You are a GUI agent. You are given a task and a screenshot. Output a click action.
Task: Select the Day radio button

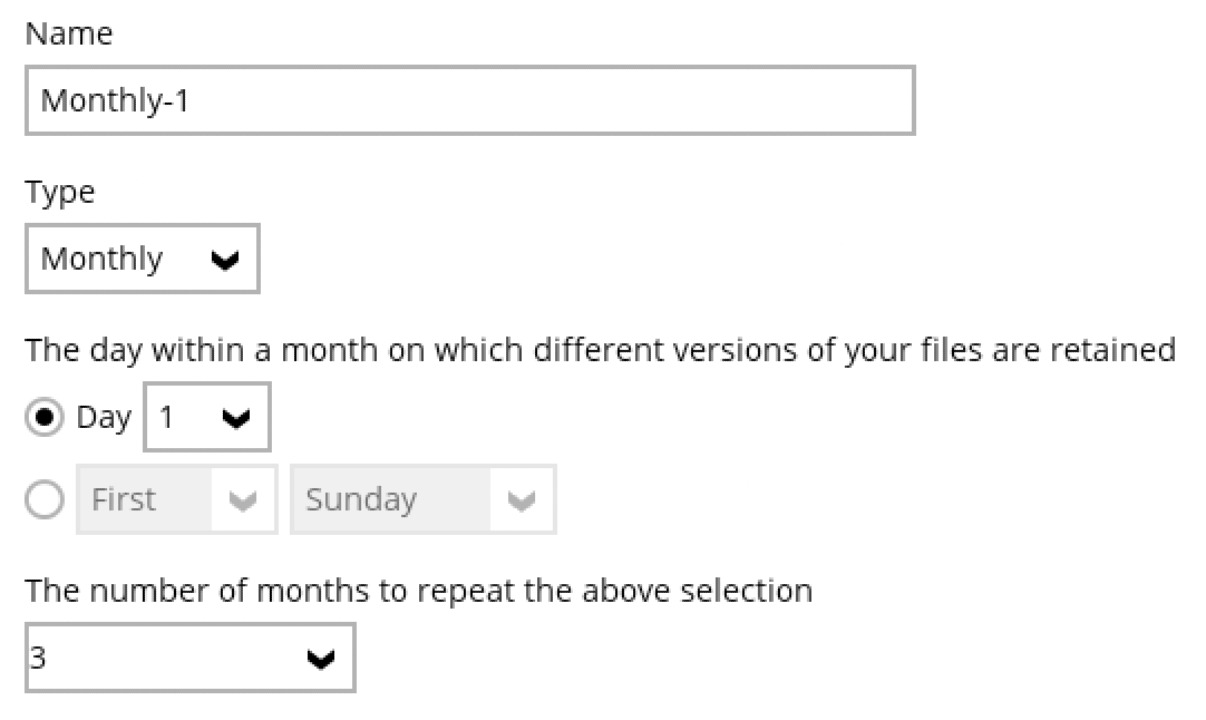pyautogui.click(x=45, y=418)
